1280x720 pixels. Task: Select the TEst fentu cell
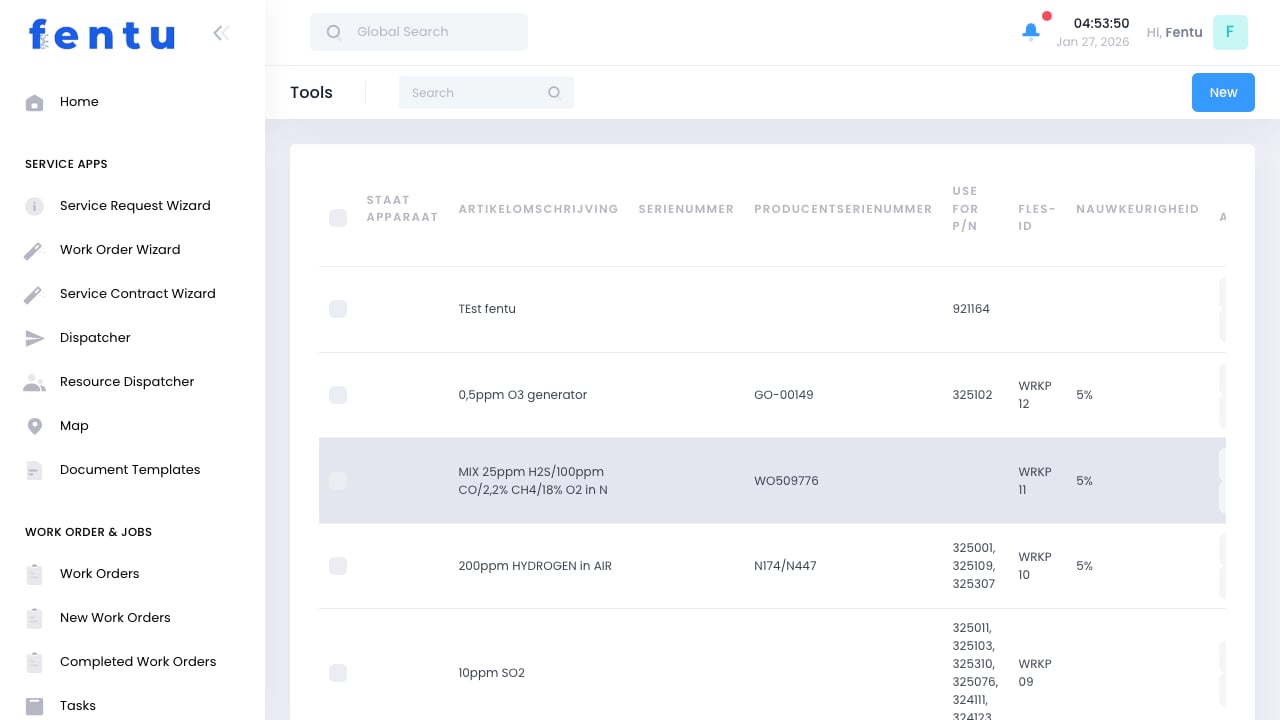tap(487, 309)
